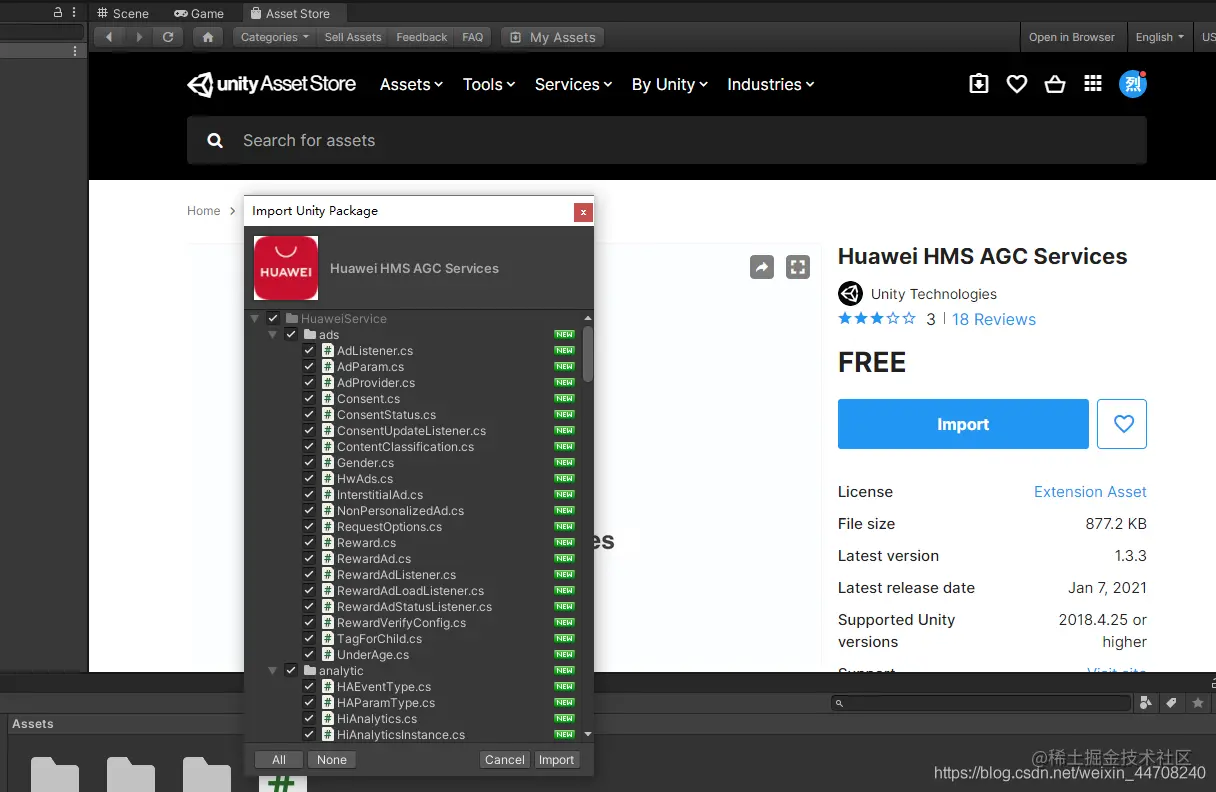Image resolution: width=1216 pixels, height=792 pixels.
Task: Go forward in Asset Store browser
Action: coord(139,37)
